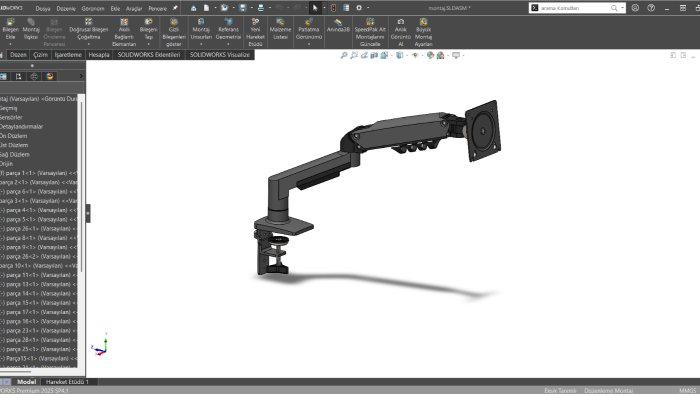Select parça 10<1> in the feature tree
This screenshot has height=394, width=700.
(38, 266)
